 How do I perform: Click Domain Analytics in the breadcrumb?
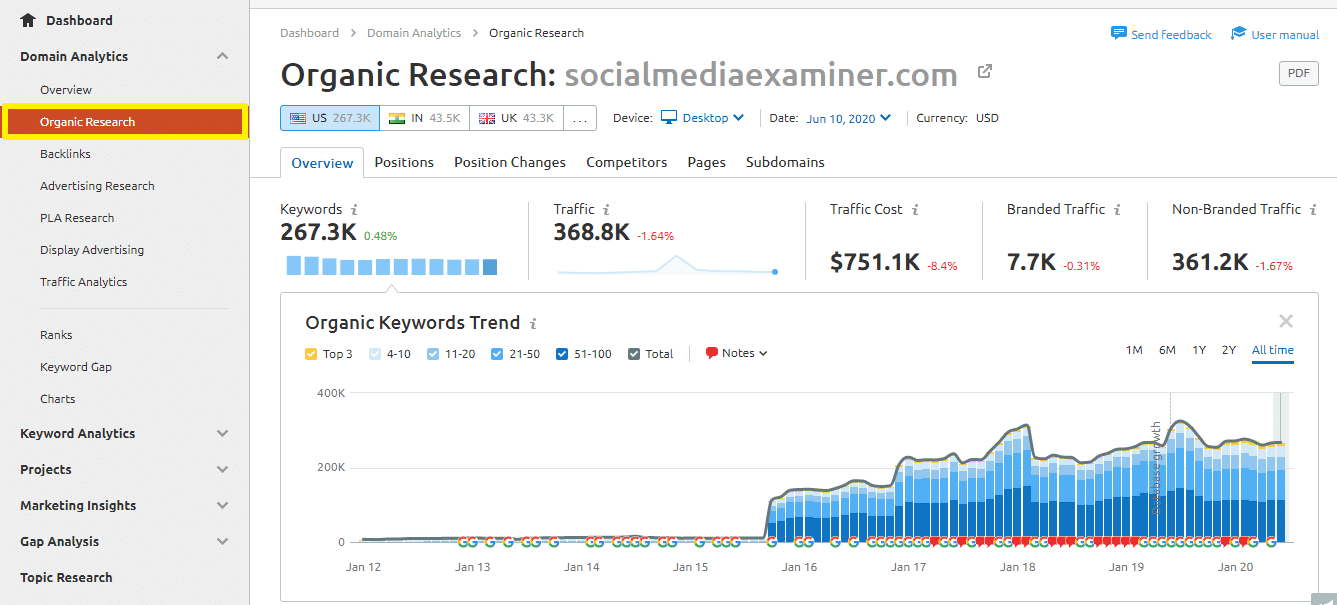coord(414,33)
